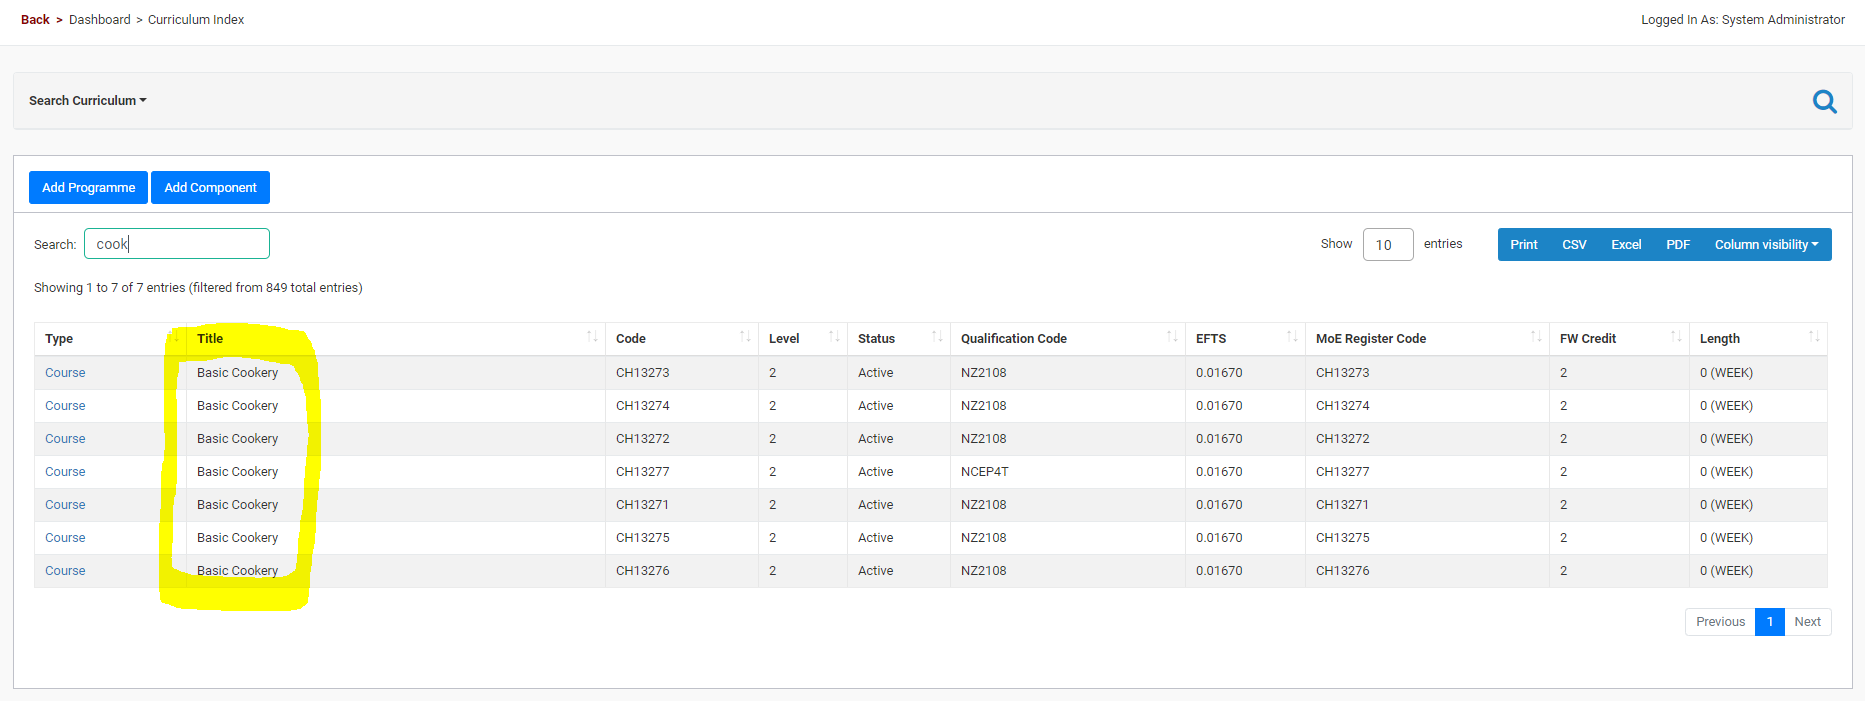
Task: Sort by FW Credit column arrows
Action: pyautogui.click(x=1676, y=337)
